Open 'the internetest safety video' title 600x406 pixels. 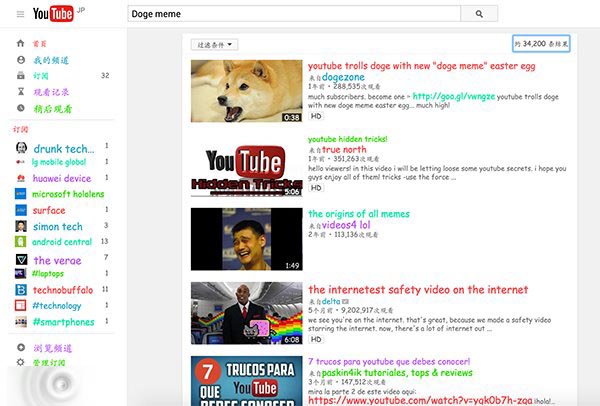418,290
